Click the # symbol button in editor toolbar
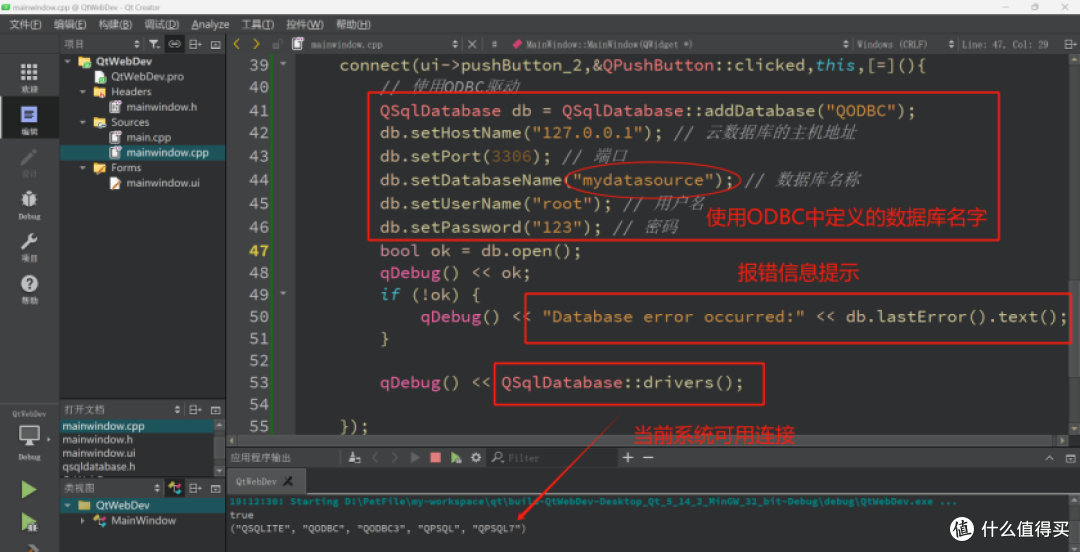Screen dimensions: 1080x552 [x=495, y=44]
